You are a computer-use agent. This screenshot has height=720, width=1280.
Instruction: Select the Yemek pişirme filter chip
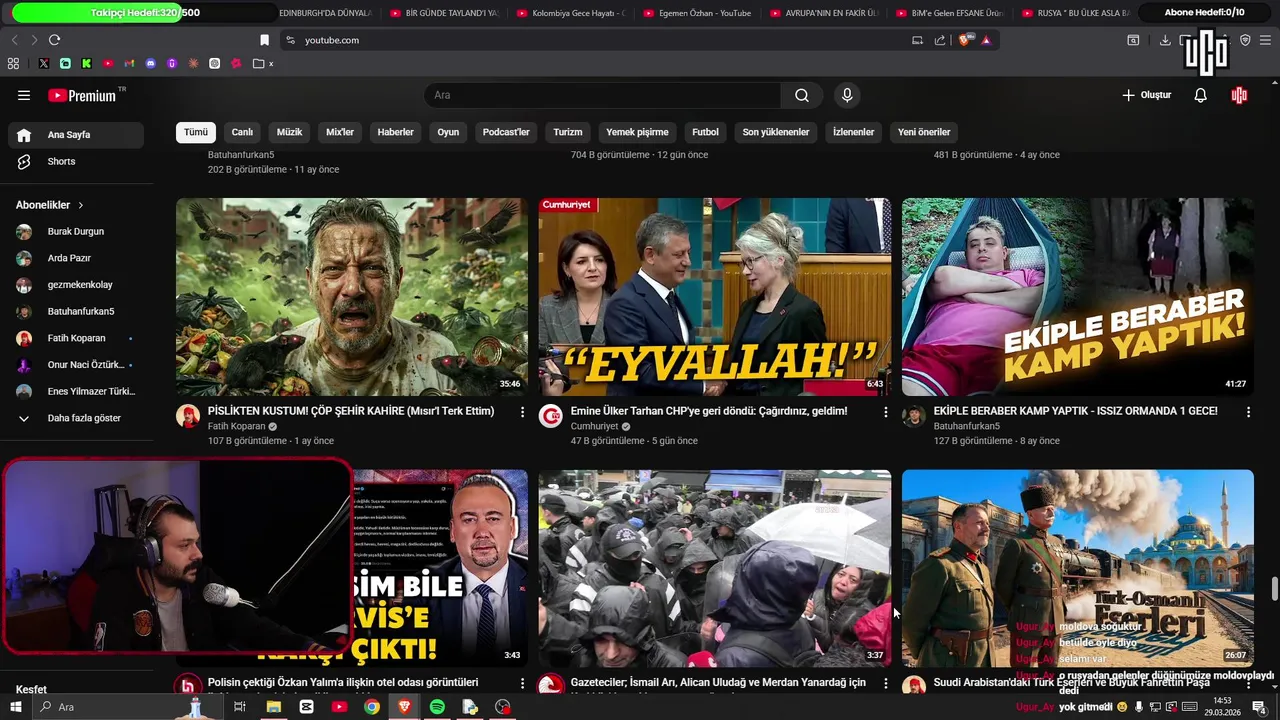point(637,132)
